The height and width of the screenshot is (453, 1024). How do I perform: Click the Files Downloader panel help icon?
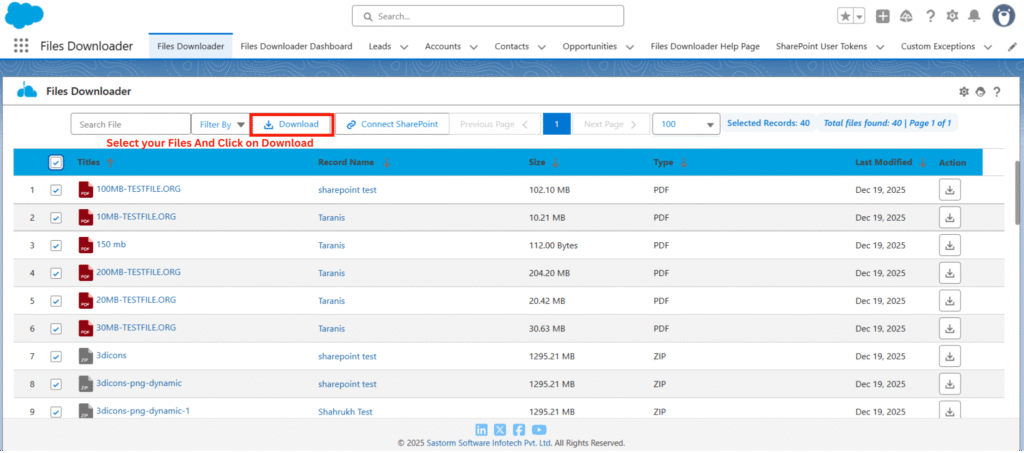(997, 92)
